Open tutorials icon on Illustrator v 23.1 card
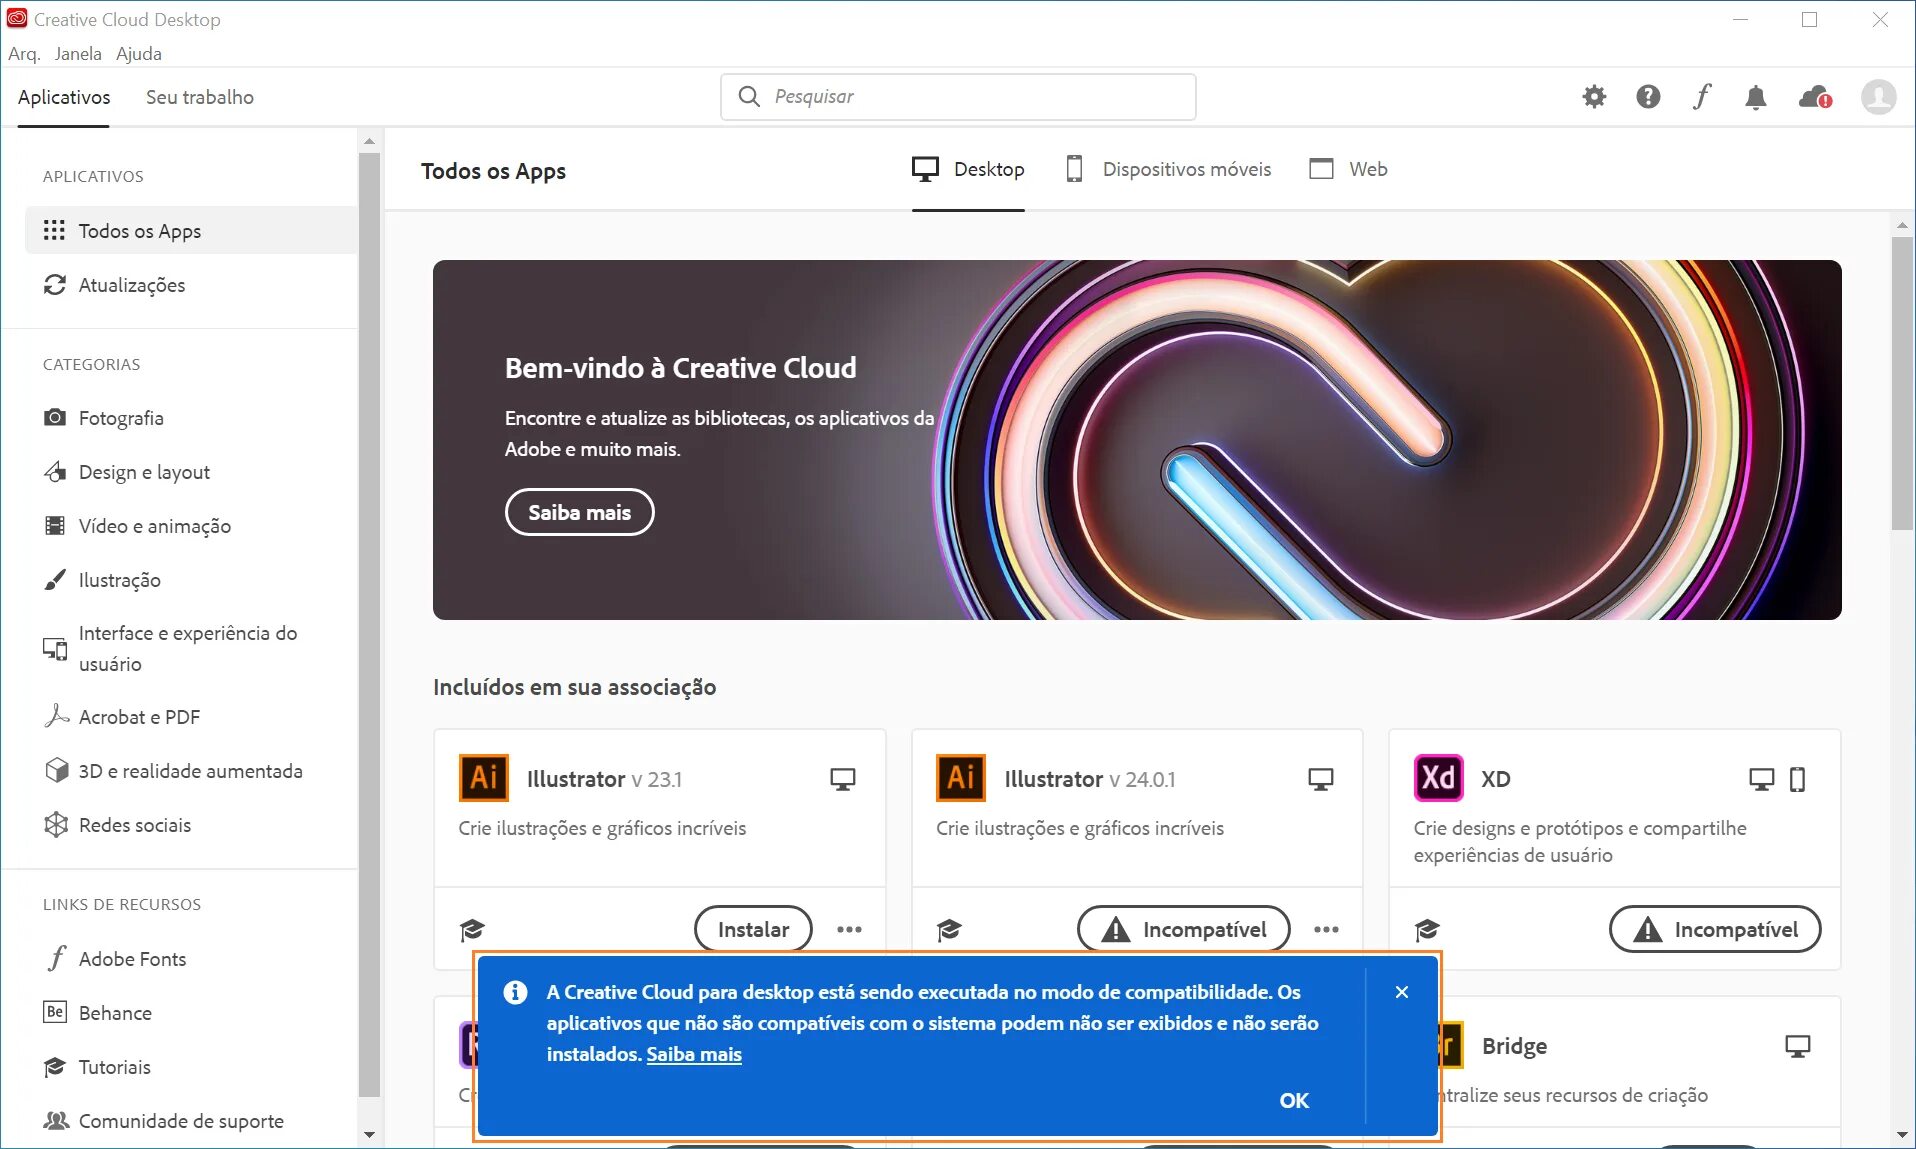This screenshot has width=1916, height=1149. [472, 930]
